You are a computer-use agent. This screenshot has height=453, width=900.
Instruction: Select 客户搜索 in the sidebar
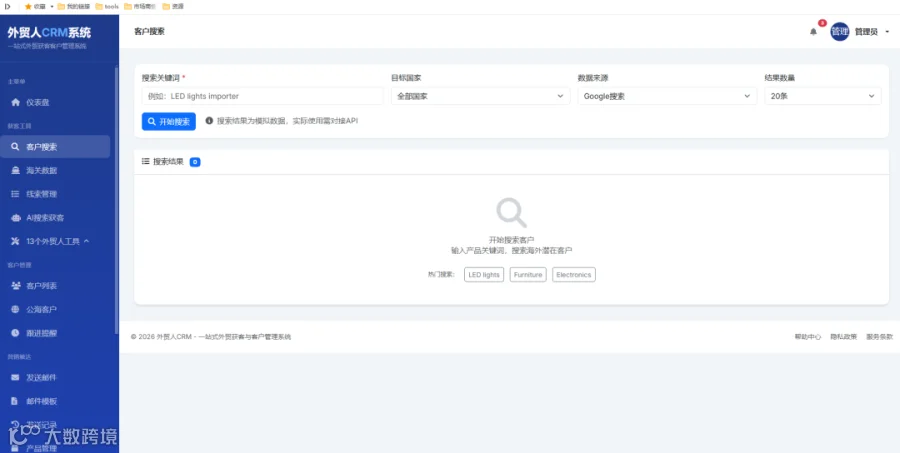tap(55, 146)
